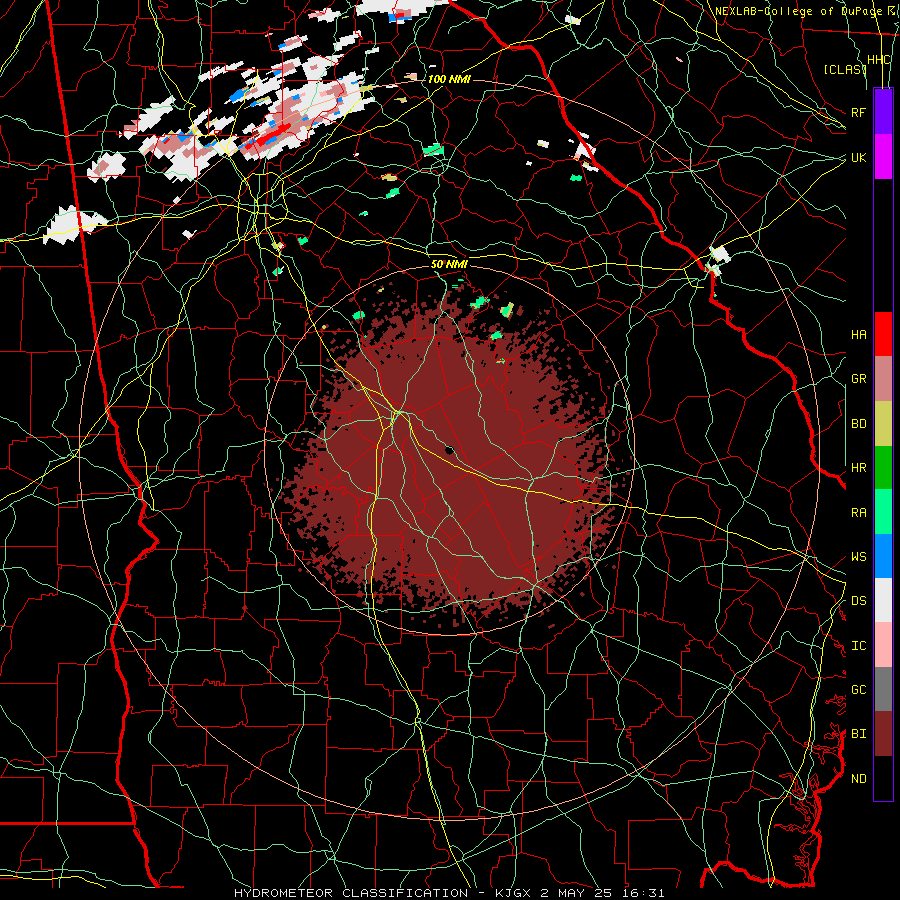Image resolution: width=900 pixels, height=900 pixels.
Task: Click the UK legend label
Action: click(x=858, y=157)
